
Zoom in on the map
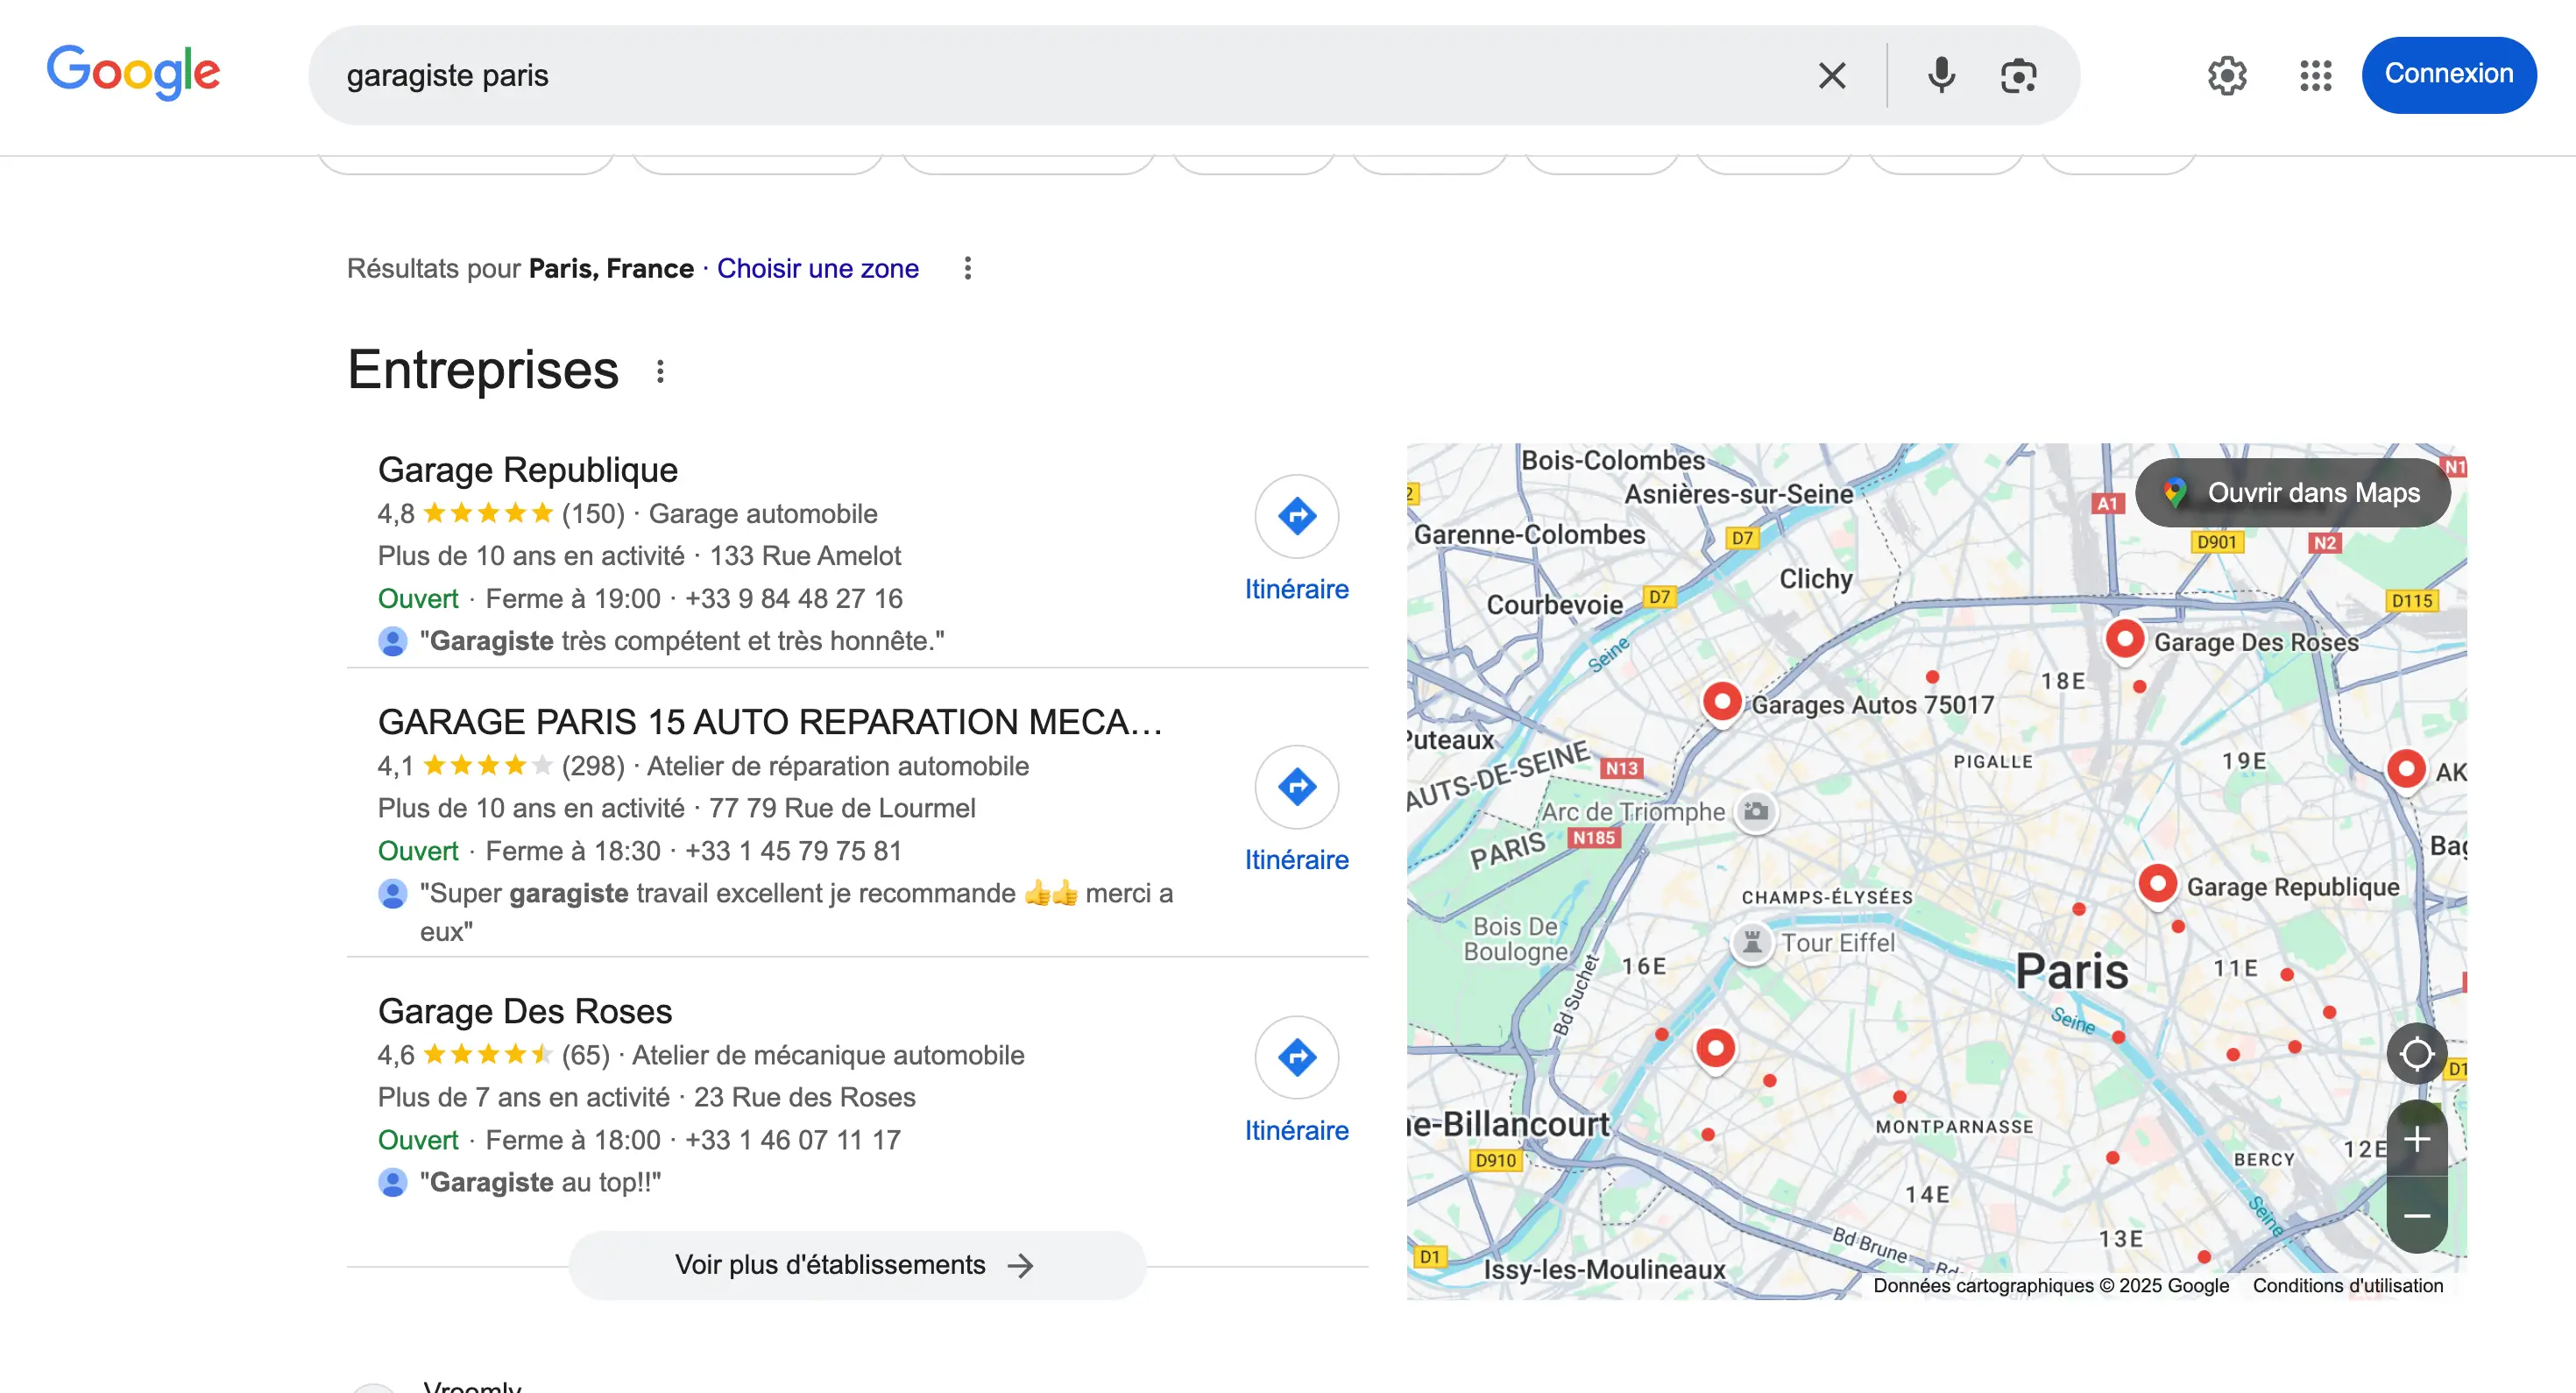coord(2416,1139)
